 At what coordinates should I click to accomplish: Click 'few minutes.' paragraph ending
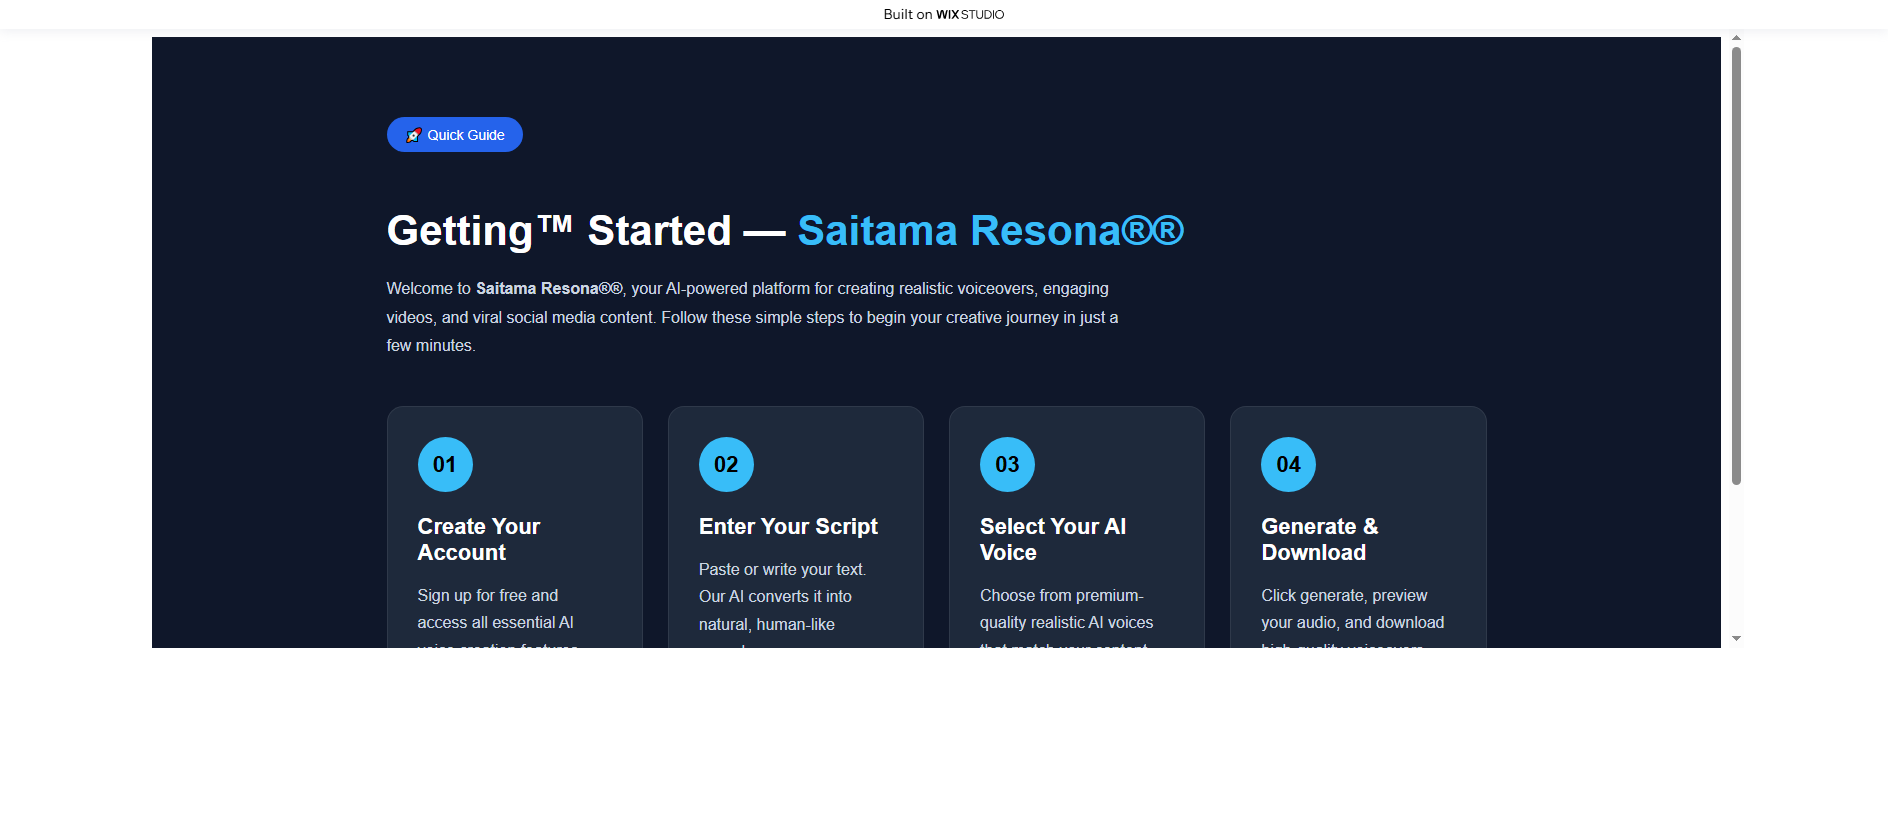pos(431,345)
